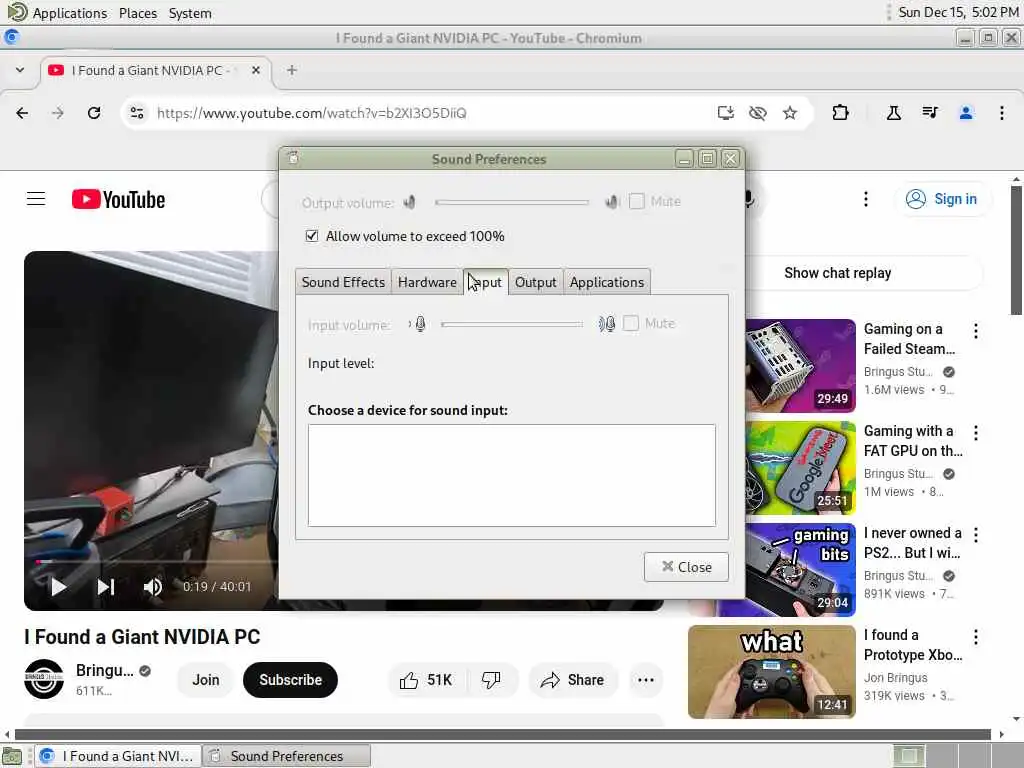Click the video progress bar
Screen dimensions: 1024x768
click(157, 561)
